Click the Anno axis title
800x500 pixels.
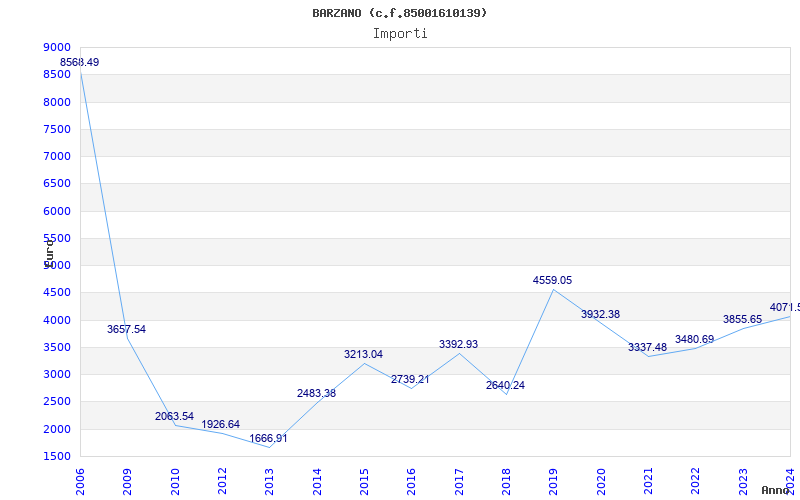[x=778, y=491]
